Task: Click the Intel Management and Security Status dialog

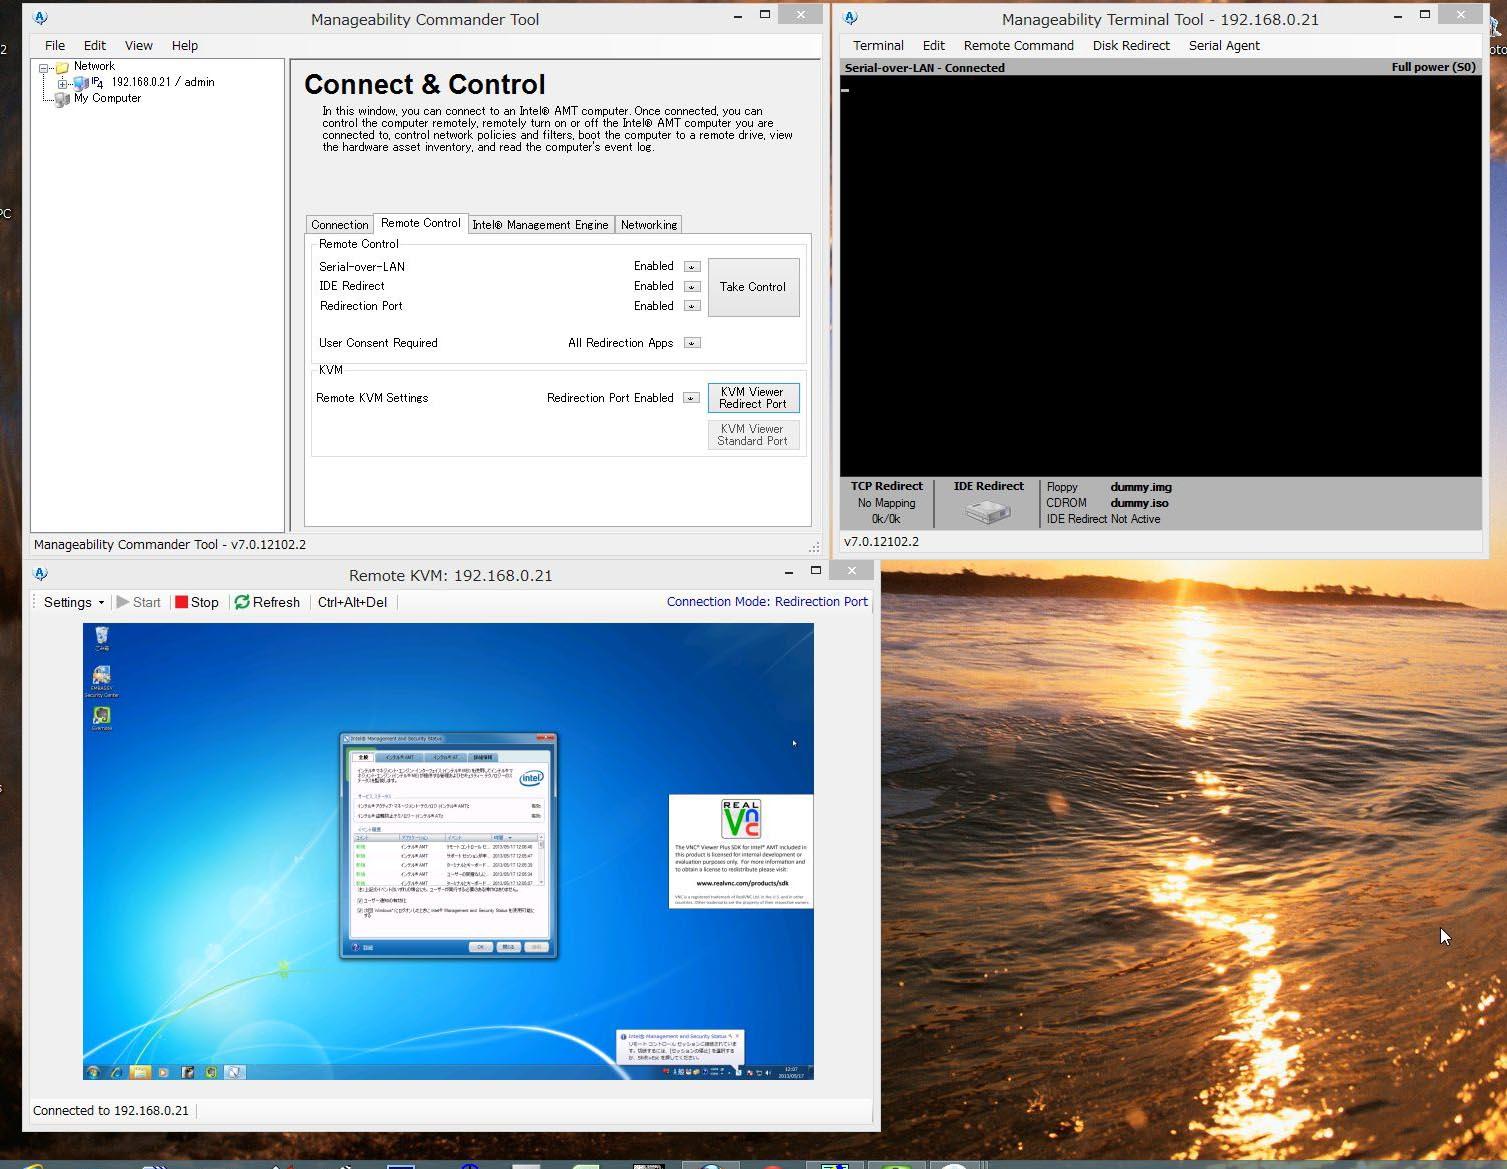Action: 448,846
